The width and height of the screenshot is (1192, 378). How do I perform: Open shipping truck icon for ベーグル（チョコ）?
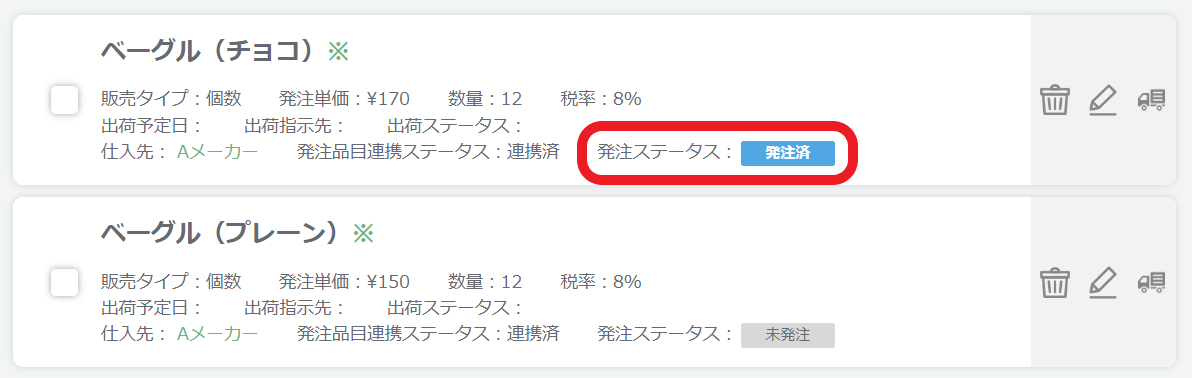tap(1151, 100)
